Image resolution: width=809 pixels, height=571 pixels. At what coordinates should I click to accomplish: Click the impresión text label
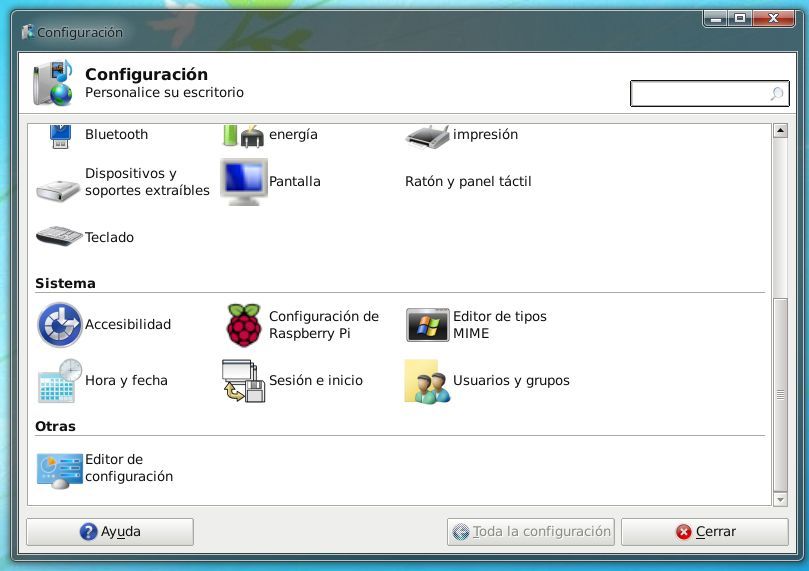click(x=485, y=134)
